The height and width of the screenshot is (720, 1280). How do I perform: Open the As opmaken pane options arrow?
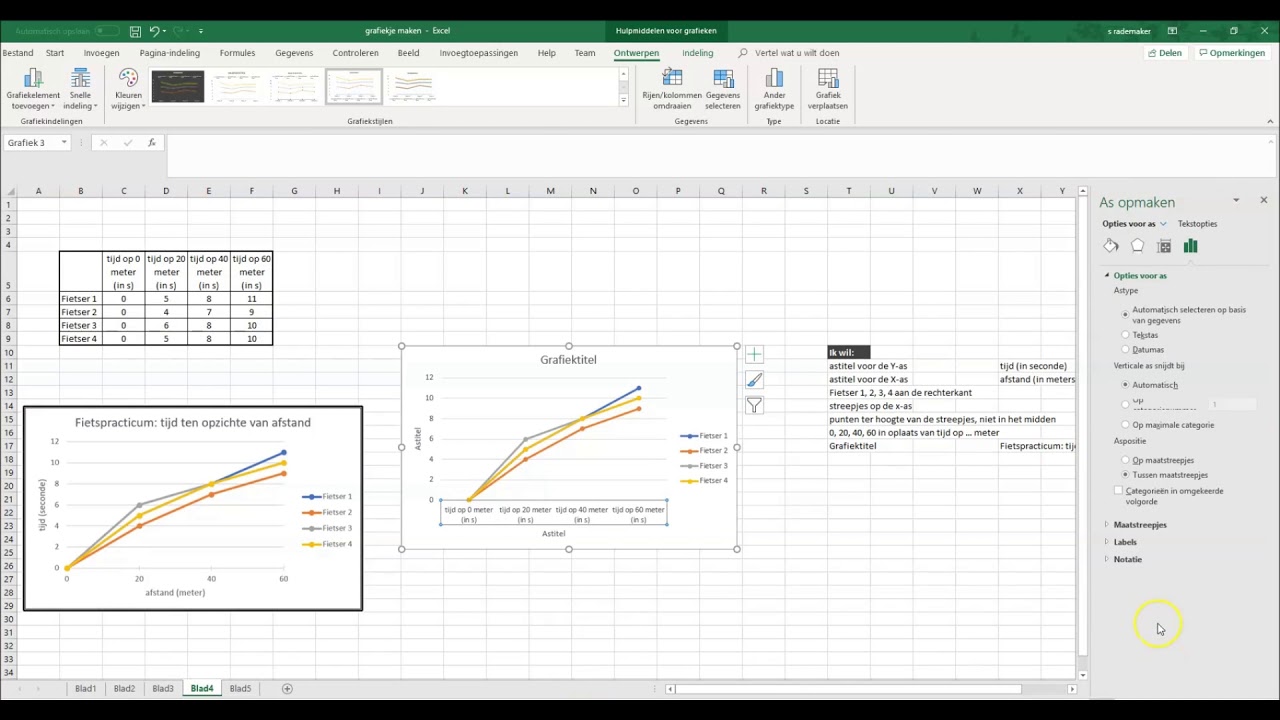pos(1236,201)
